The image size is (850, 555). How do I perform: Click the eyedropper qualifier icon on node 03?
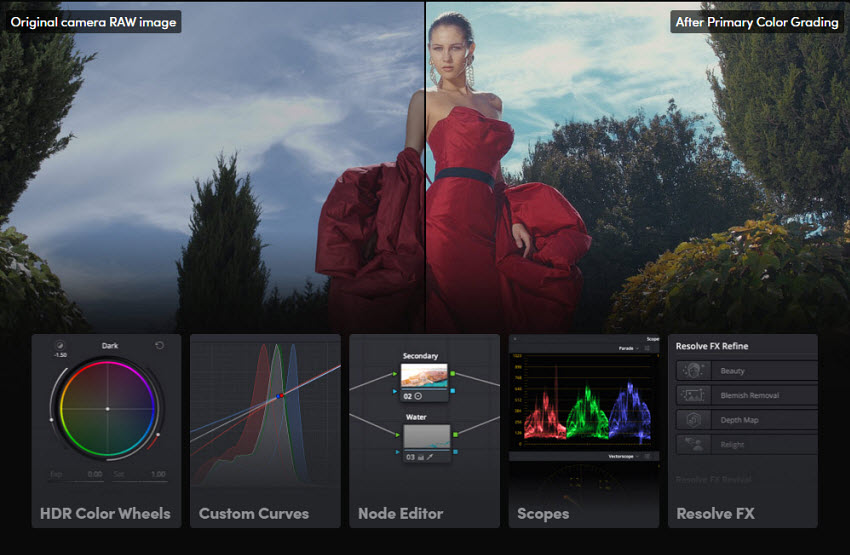(x=429, y=457)
